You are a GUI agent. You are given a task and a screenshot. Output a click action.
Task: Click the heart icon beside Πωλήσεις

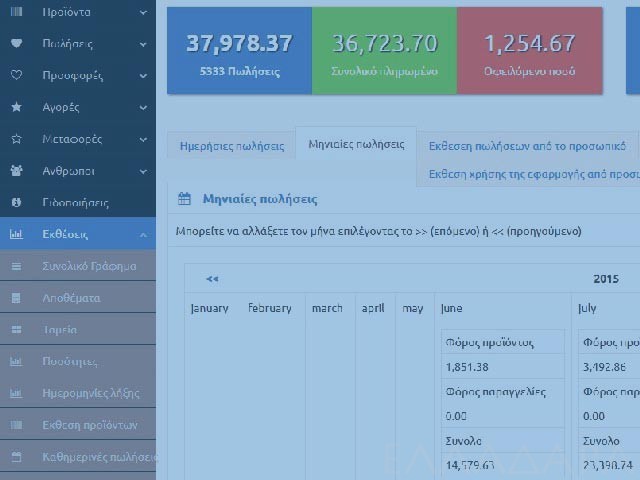(x=16, y=43)
